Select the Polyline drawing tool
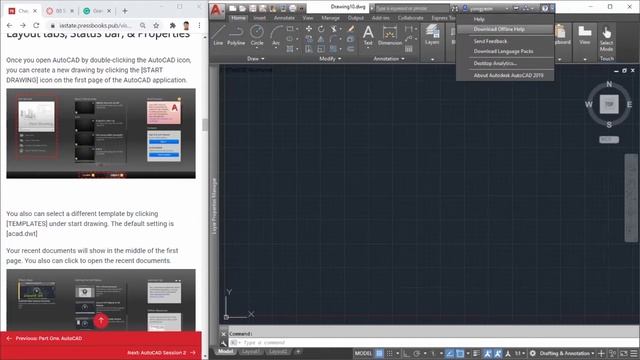The width and height of the screenshot is (640, 360). (236, 35)
